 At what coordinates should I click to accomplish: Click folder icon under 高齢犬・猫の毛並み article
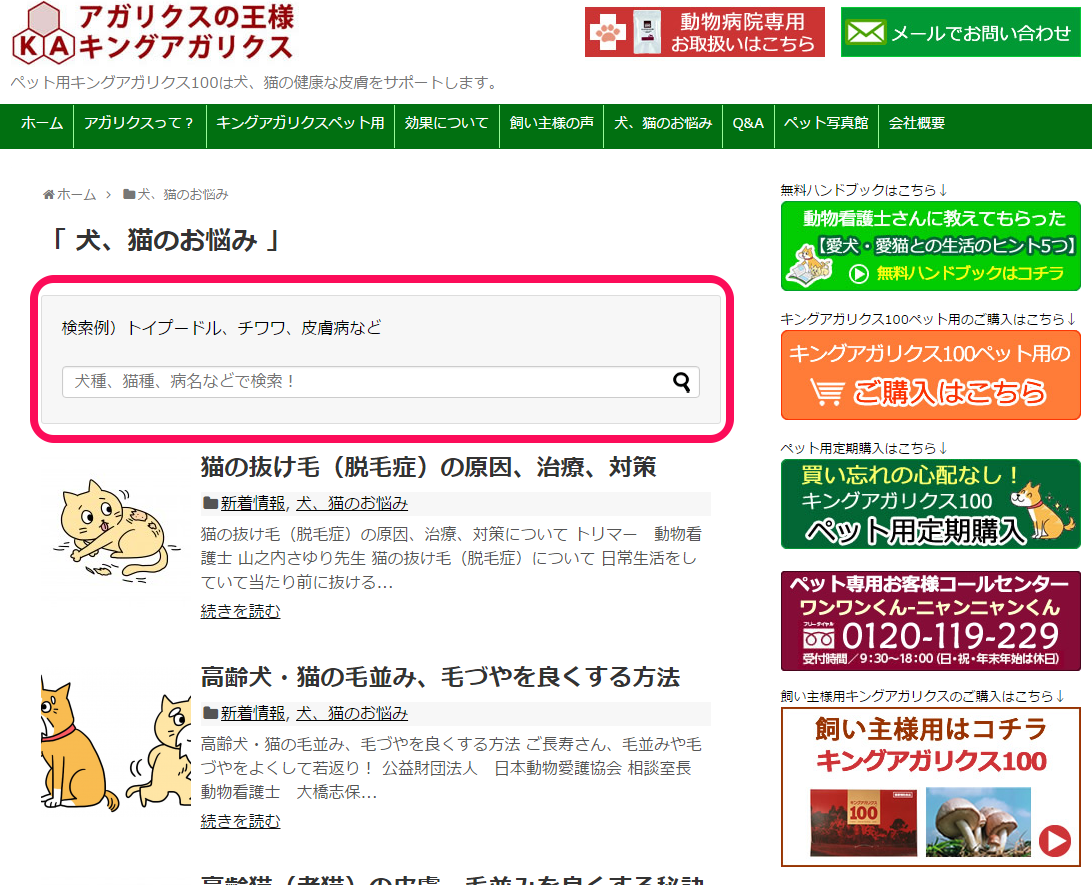point(210,713)
